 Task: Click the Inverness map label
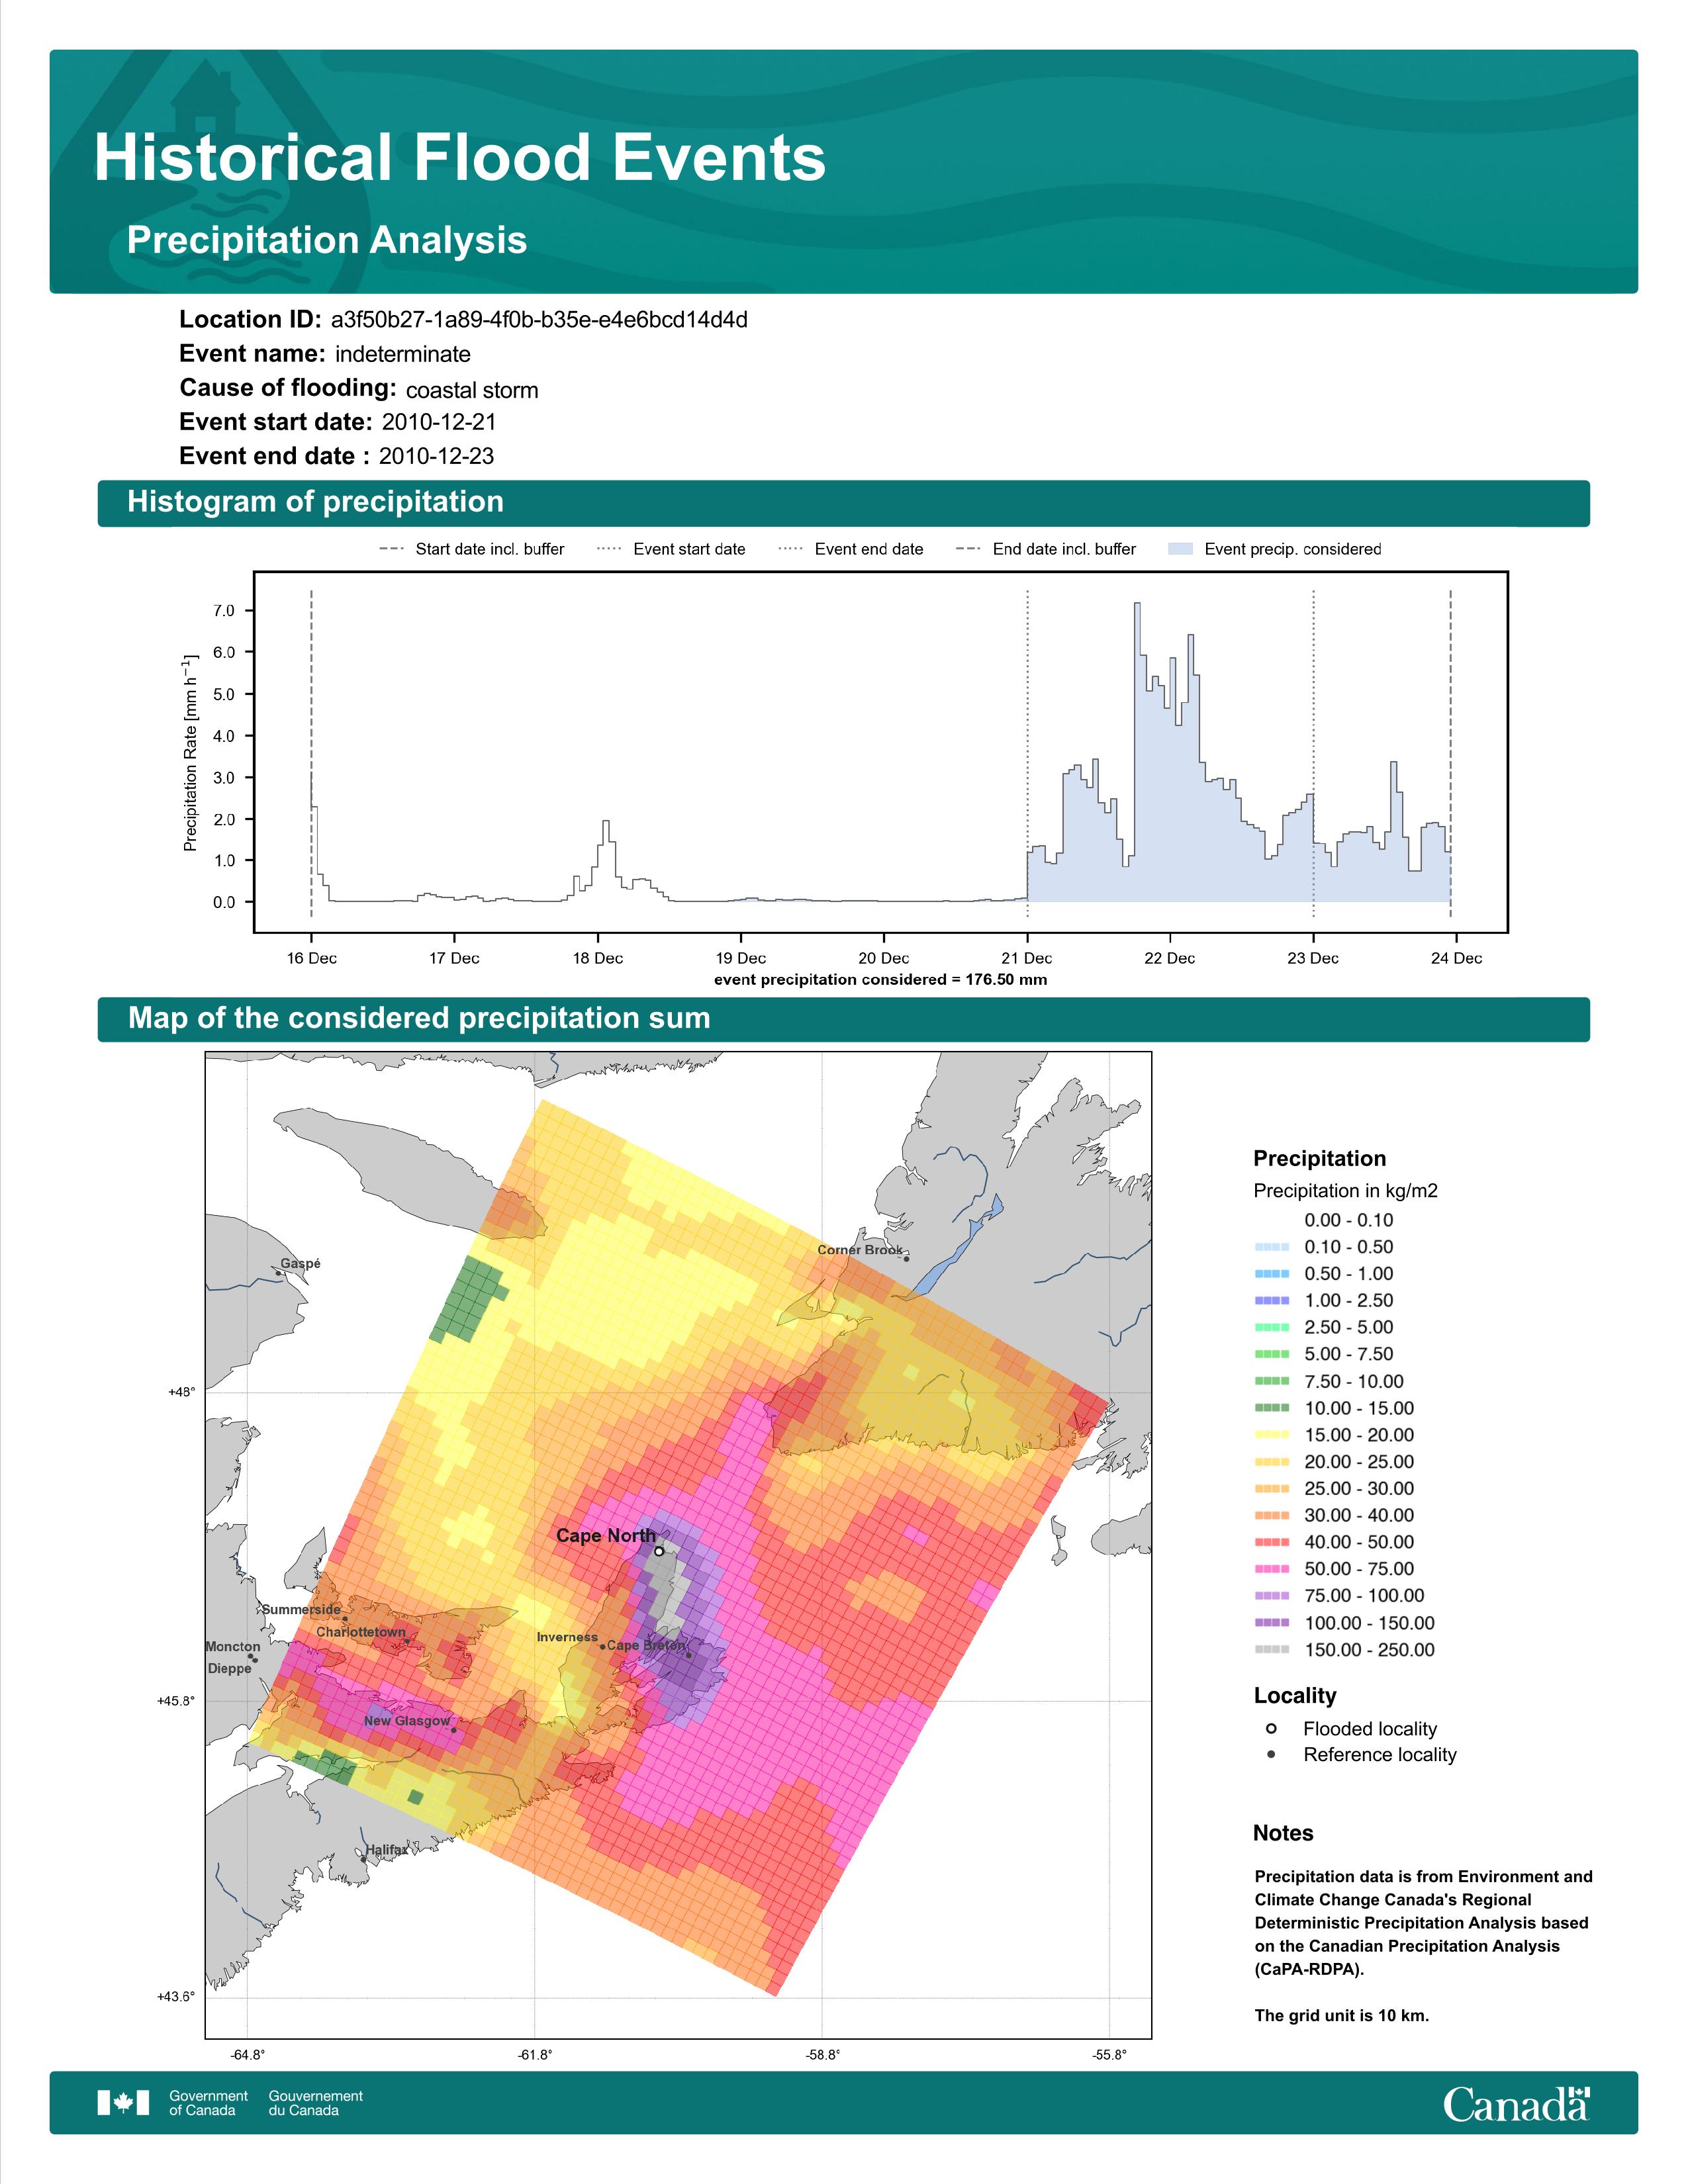coord(567,1637)
